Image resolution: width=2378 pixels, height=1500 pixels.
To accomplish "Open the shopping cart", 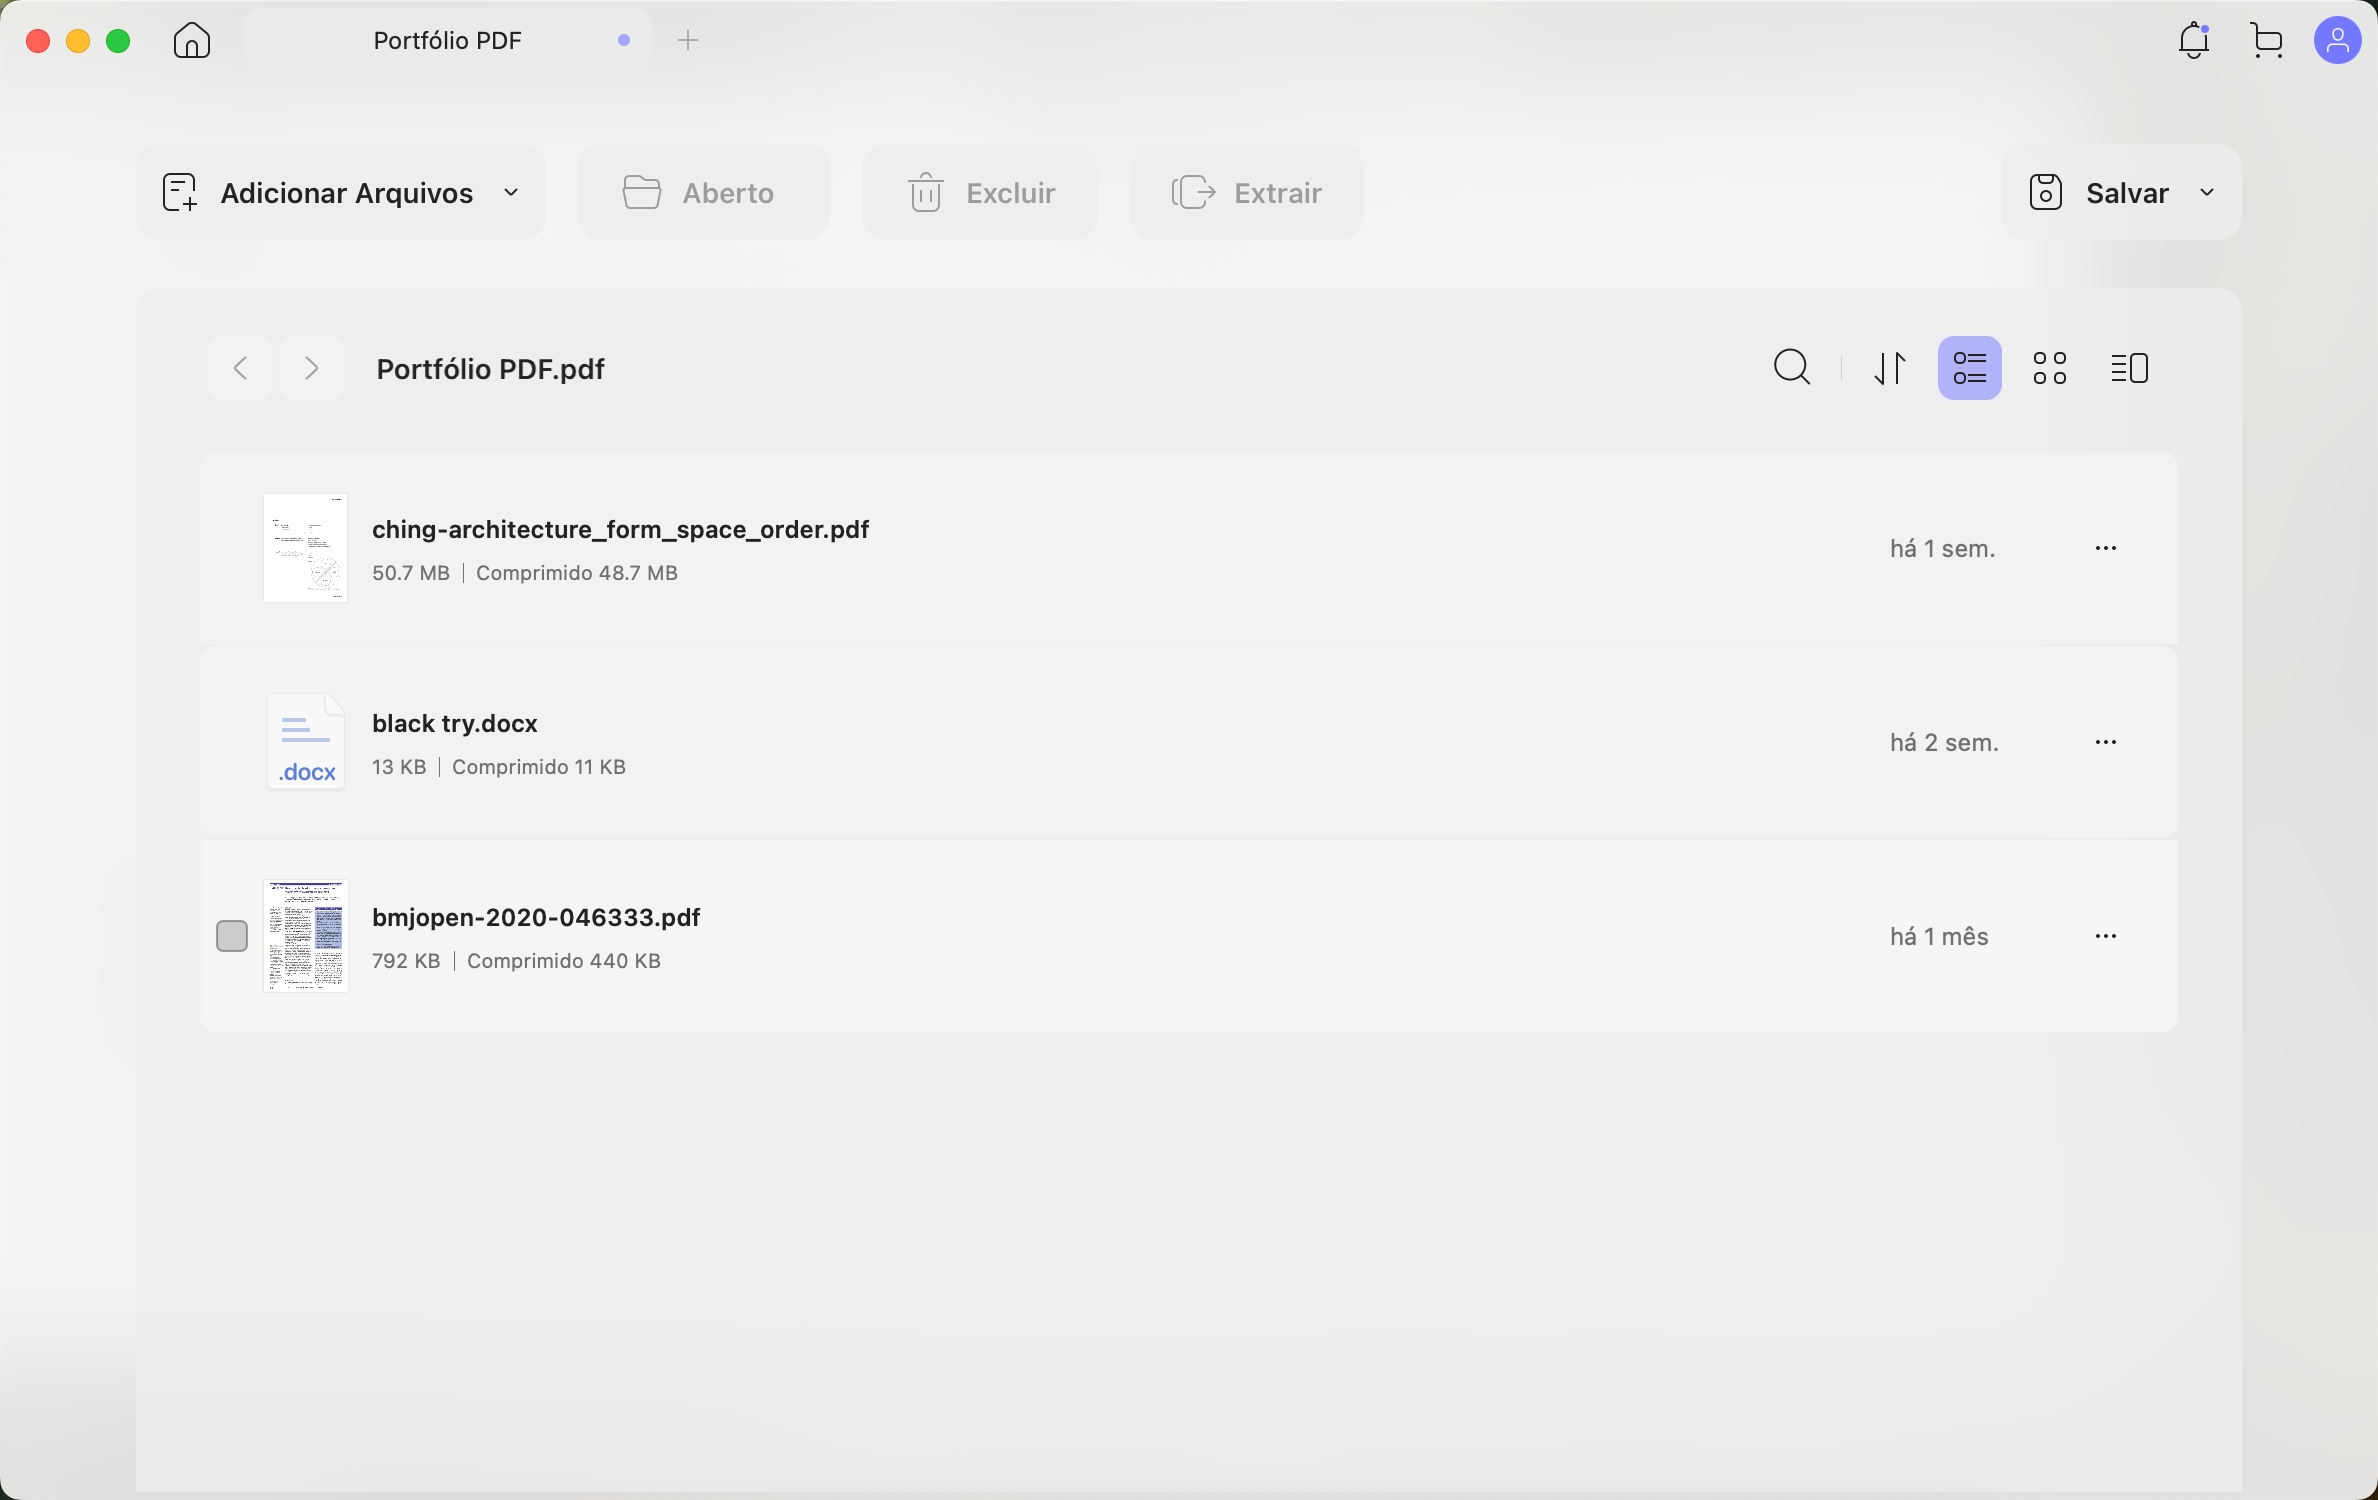I will pyautogui.click(x=2266, y=40).
